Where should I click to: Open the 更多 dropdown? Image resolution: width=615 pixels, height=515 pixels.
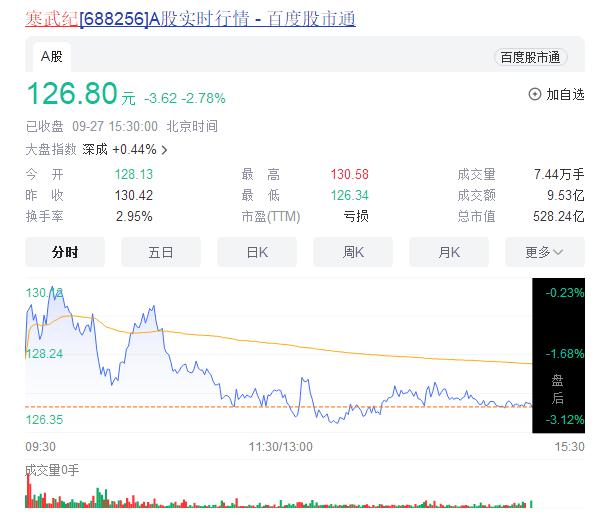(545, 252)
